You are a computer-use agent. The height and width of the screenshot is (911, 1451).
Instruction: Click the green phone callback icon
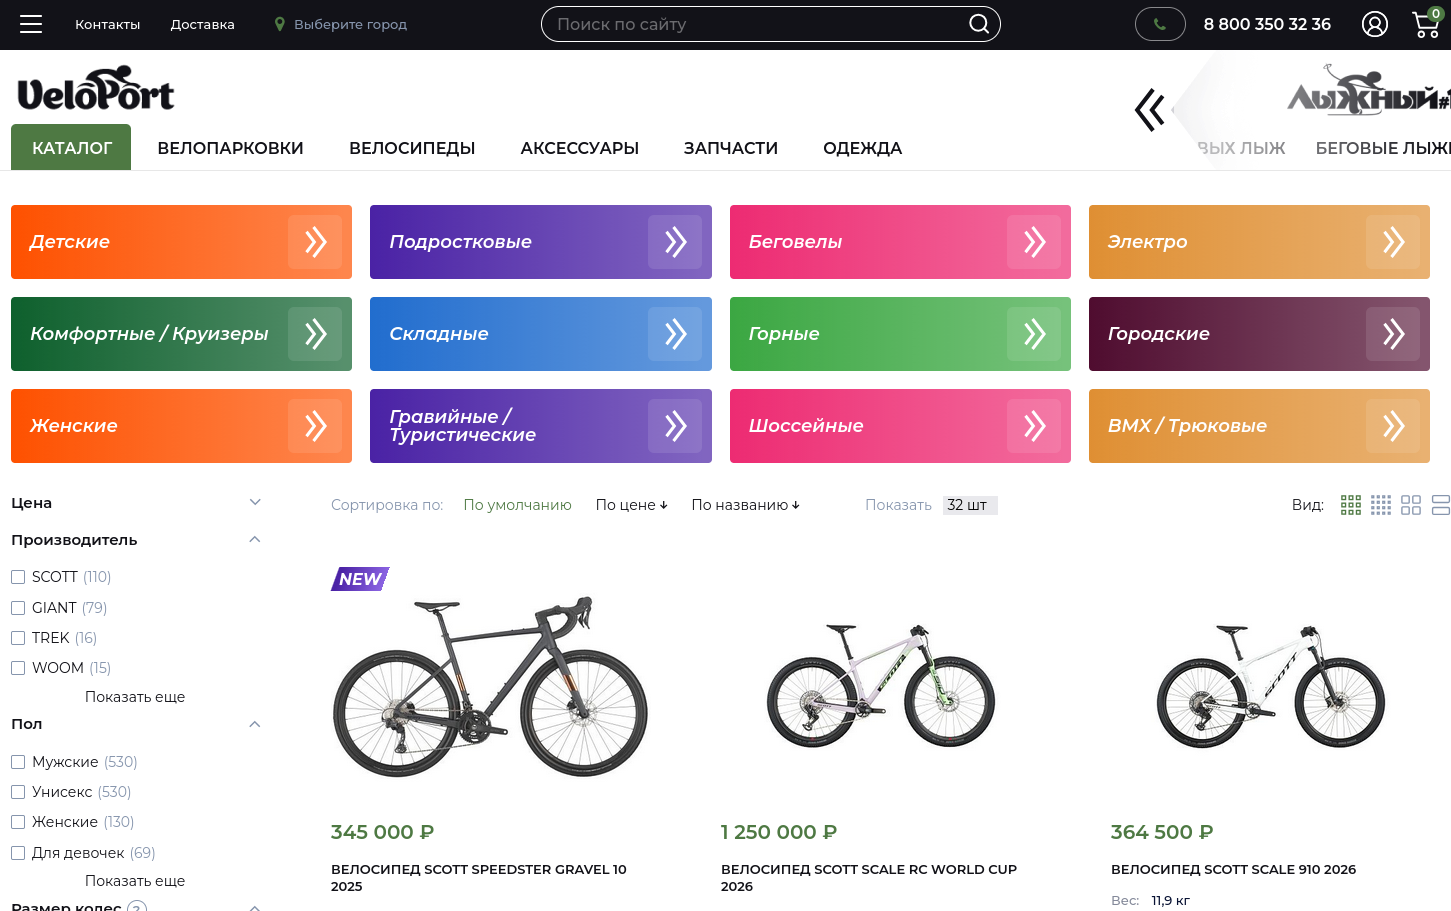pyautogui.click(x=1160, y=24)
